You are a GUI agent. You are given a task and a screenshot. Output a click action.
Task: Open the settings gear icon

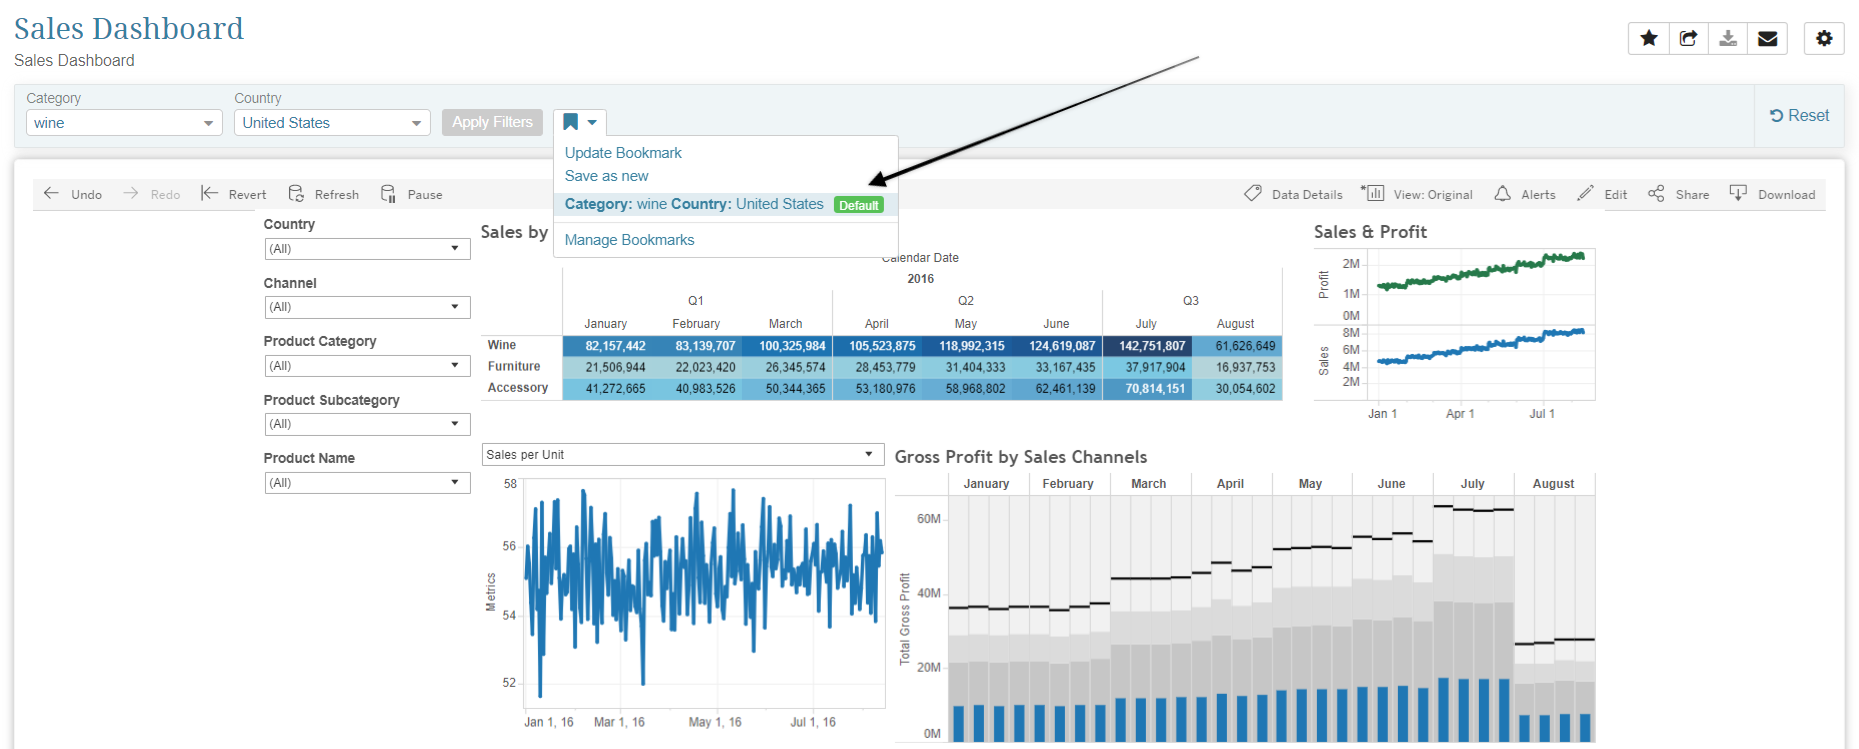[x=1824, y=38]
